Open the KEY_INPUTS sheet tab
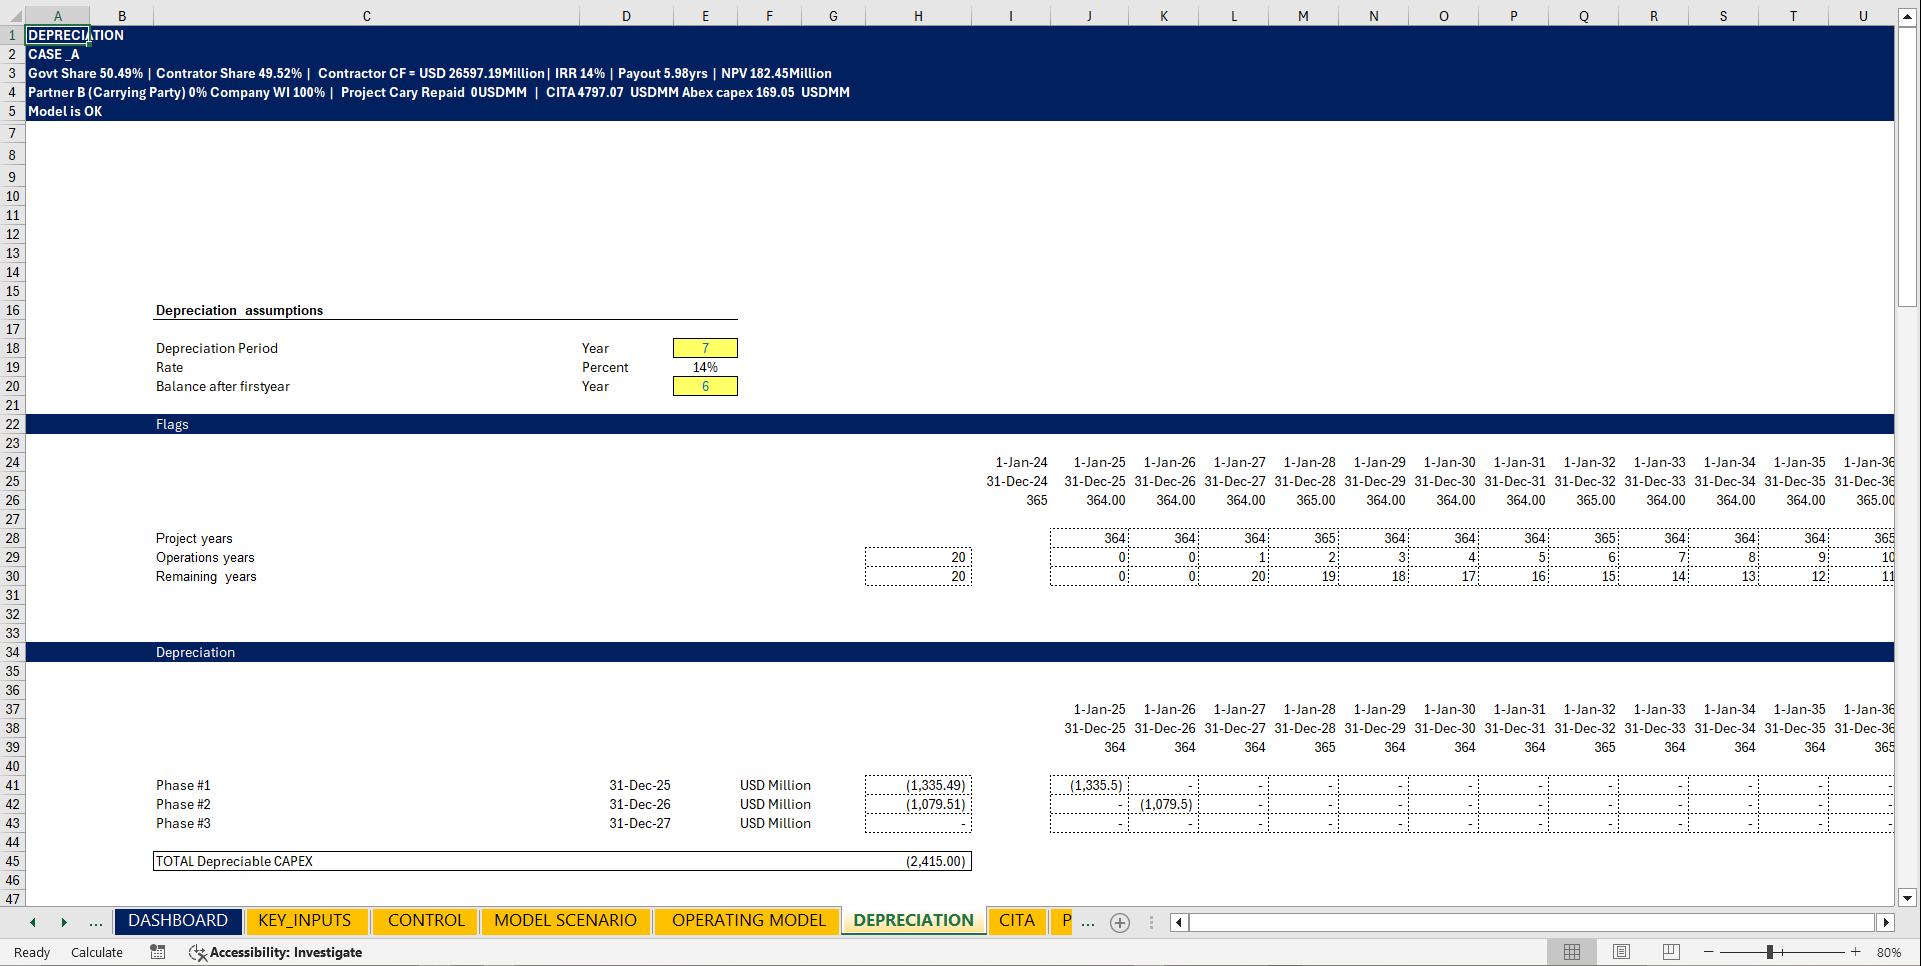 pyautogui.click(x=306, y=920)
